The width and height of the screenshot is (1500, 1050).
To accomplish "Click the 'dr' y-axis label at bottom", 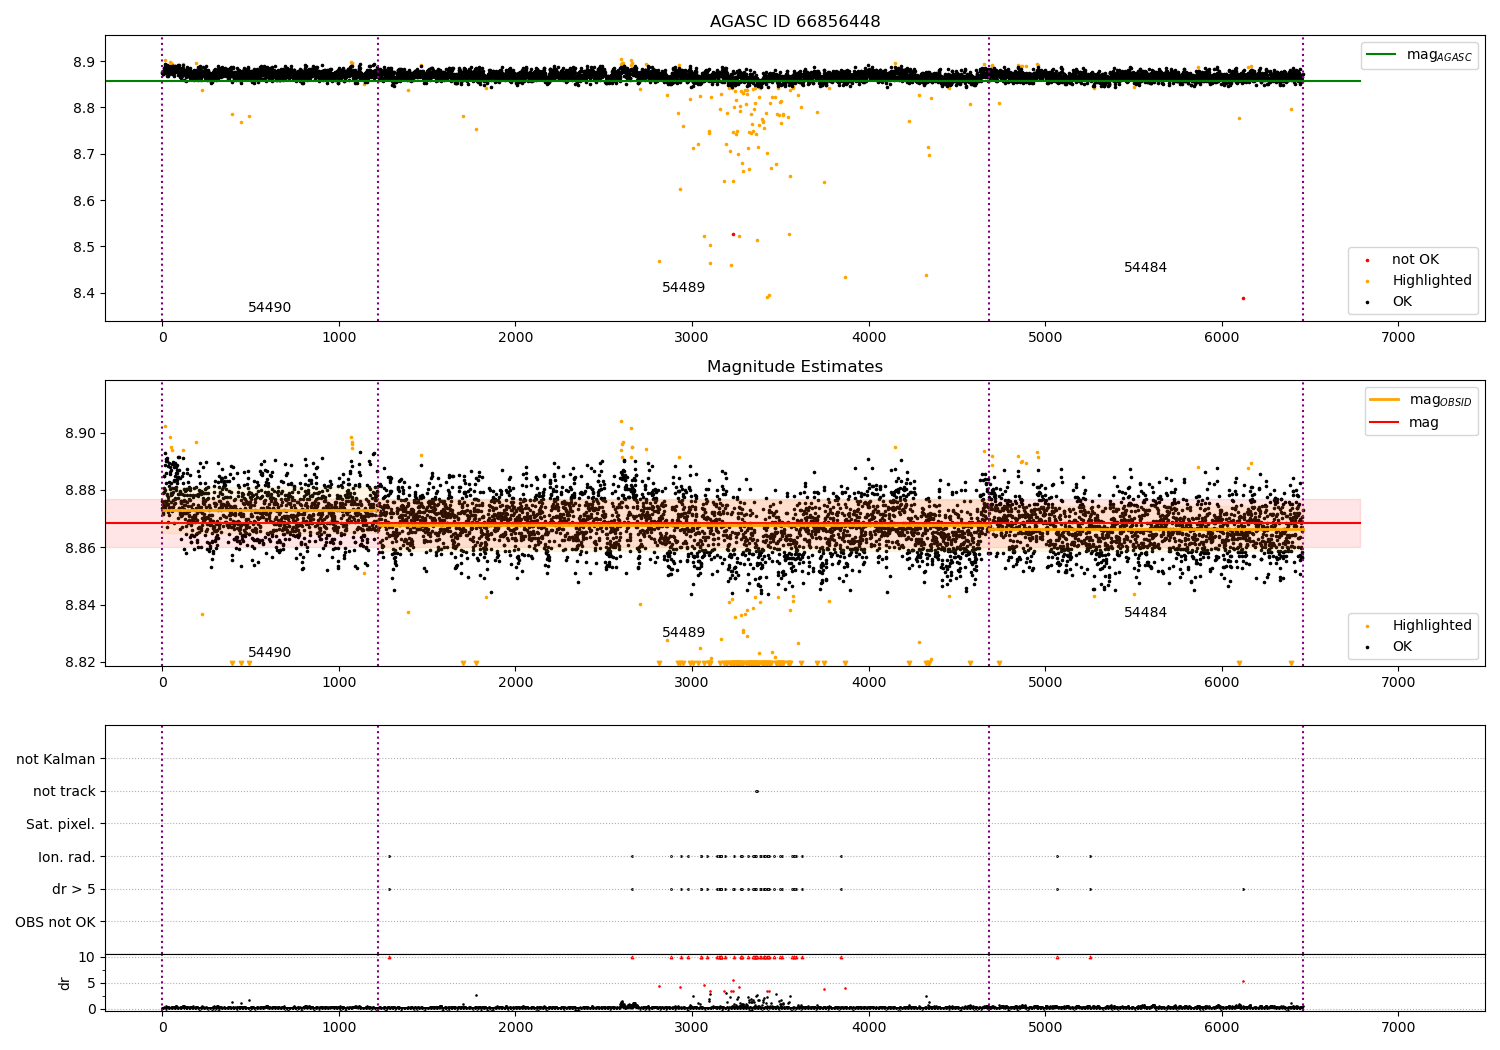I will (x=65, y=983).
